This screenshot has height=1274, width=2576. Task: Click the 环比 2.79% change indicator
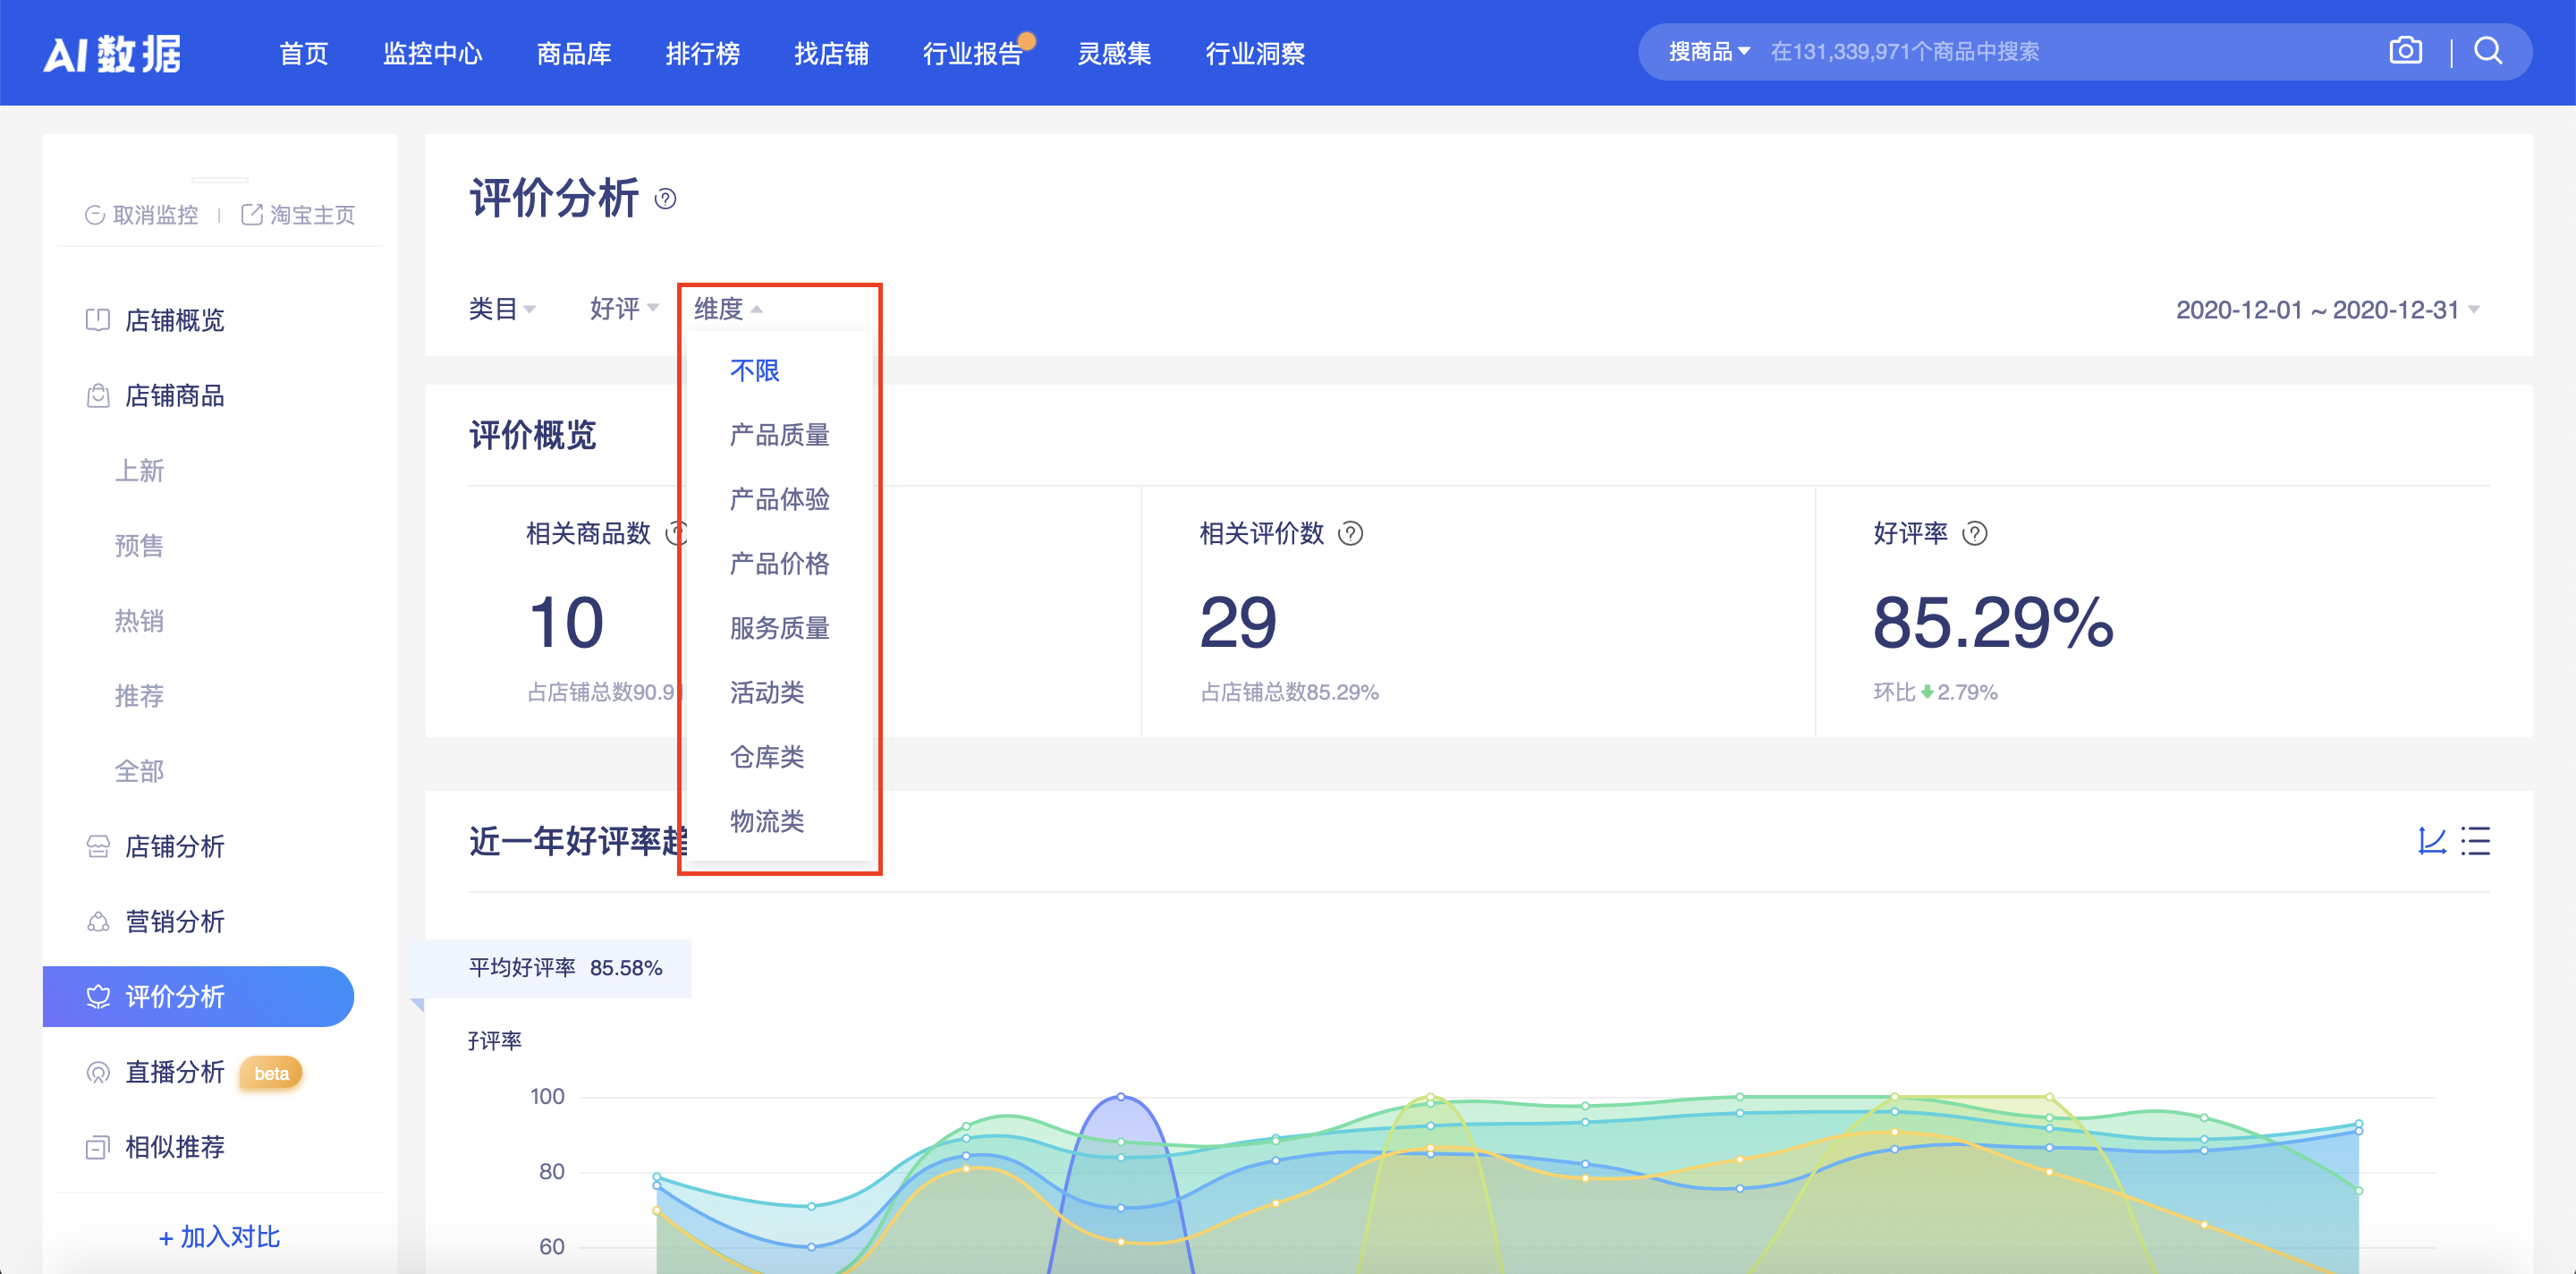tap(1935, 692)
